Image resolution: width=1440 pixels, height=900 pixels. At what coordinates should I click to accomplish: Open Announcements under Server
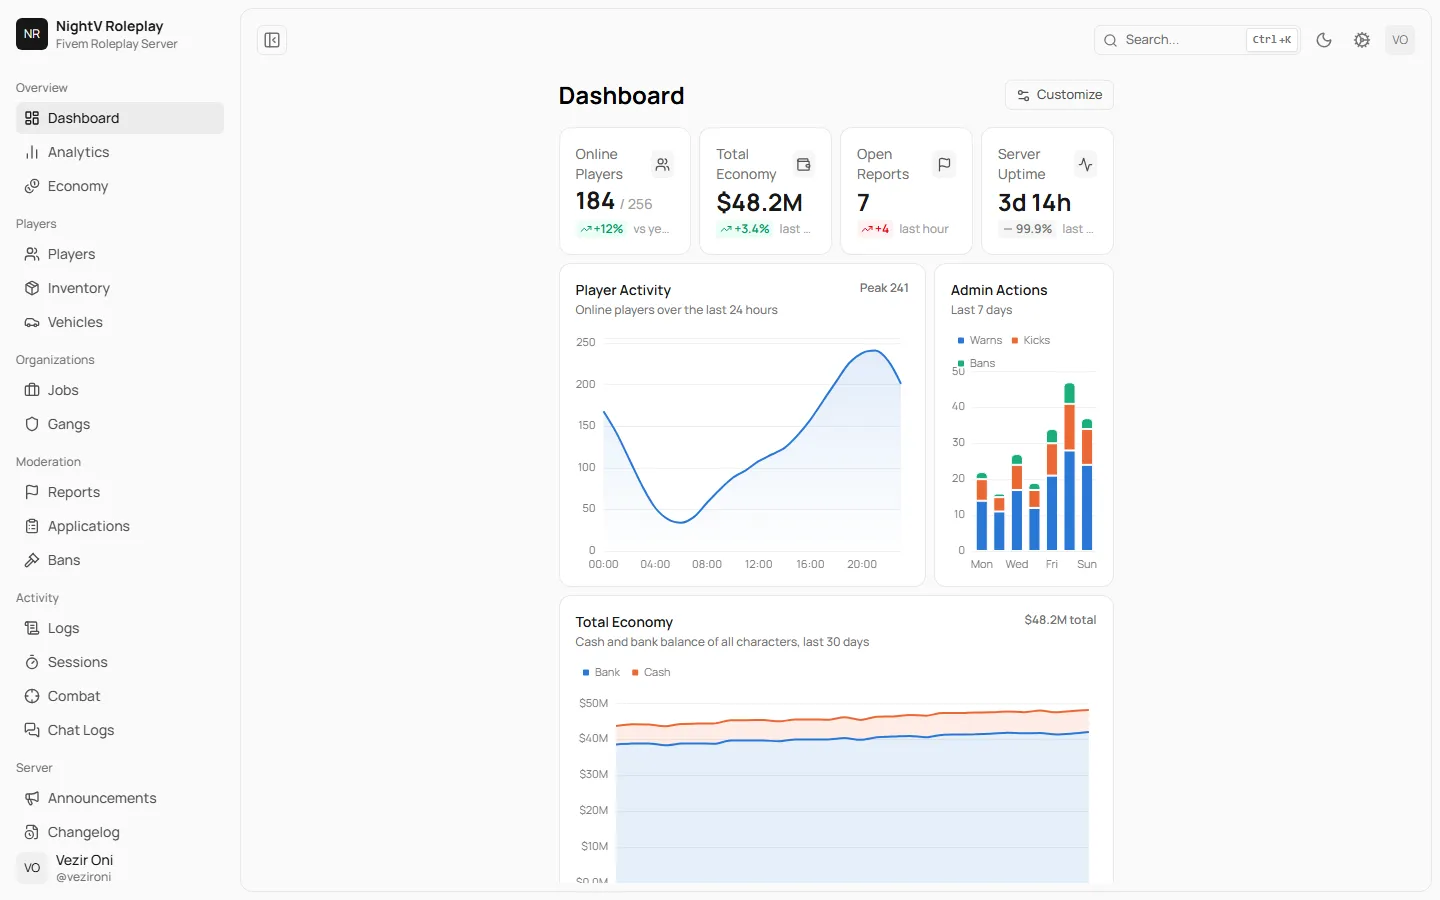pyautogui.click(x=120, y=798)
